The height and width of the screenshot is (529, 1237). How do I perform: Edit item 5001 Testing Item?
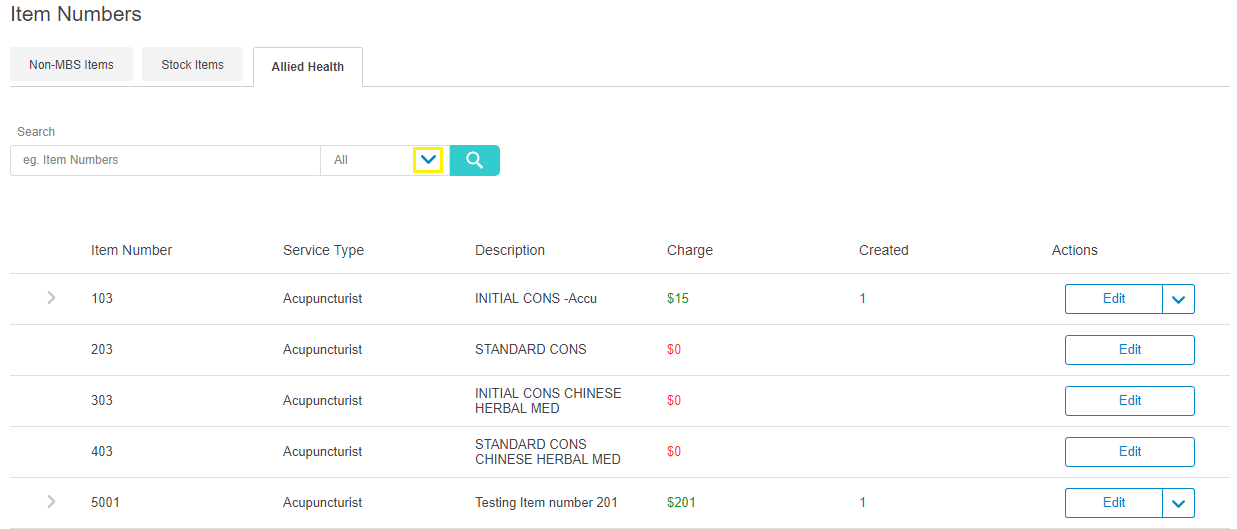coord(1114,503)
